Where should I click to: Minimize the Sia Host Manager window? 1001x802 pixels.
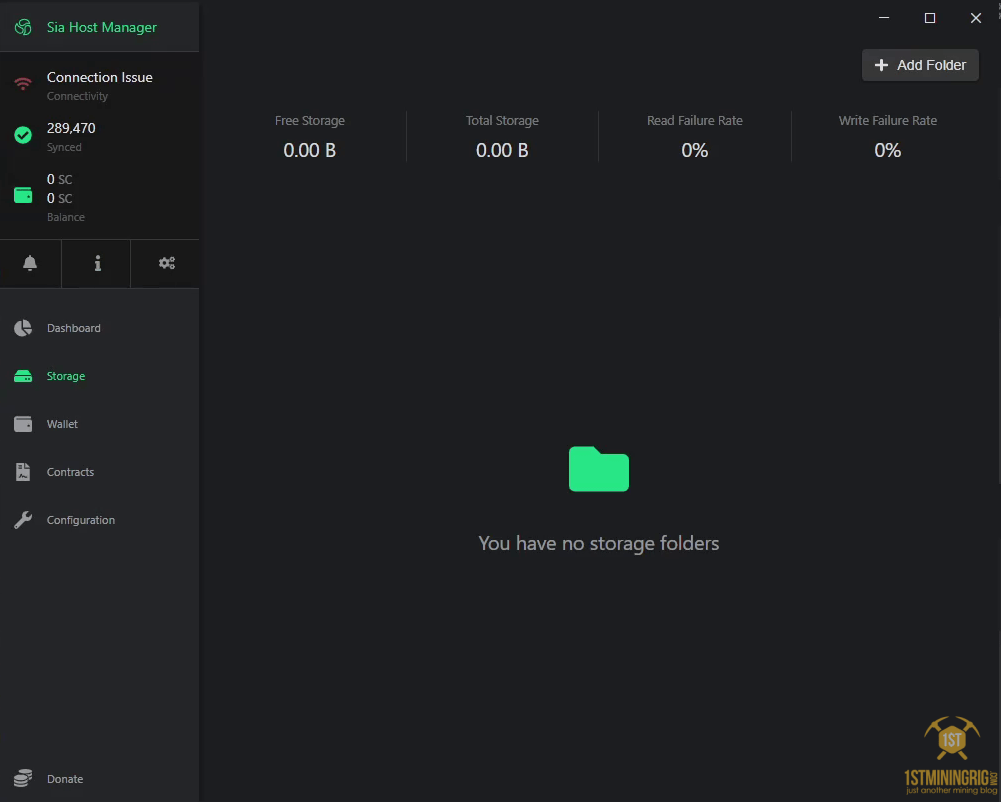click(884, 18)
